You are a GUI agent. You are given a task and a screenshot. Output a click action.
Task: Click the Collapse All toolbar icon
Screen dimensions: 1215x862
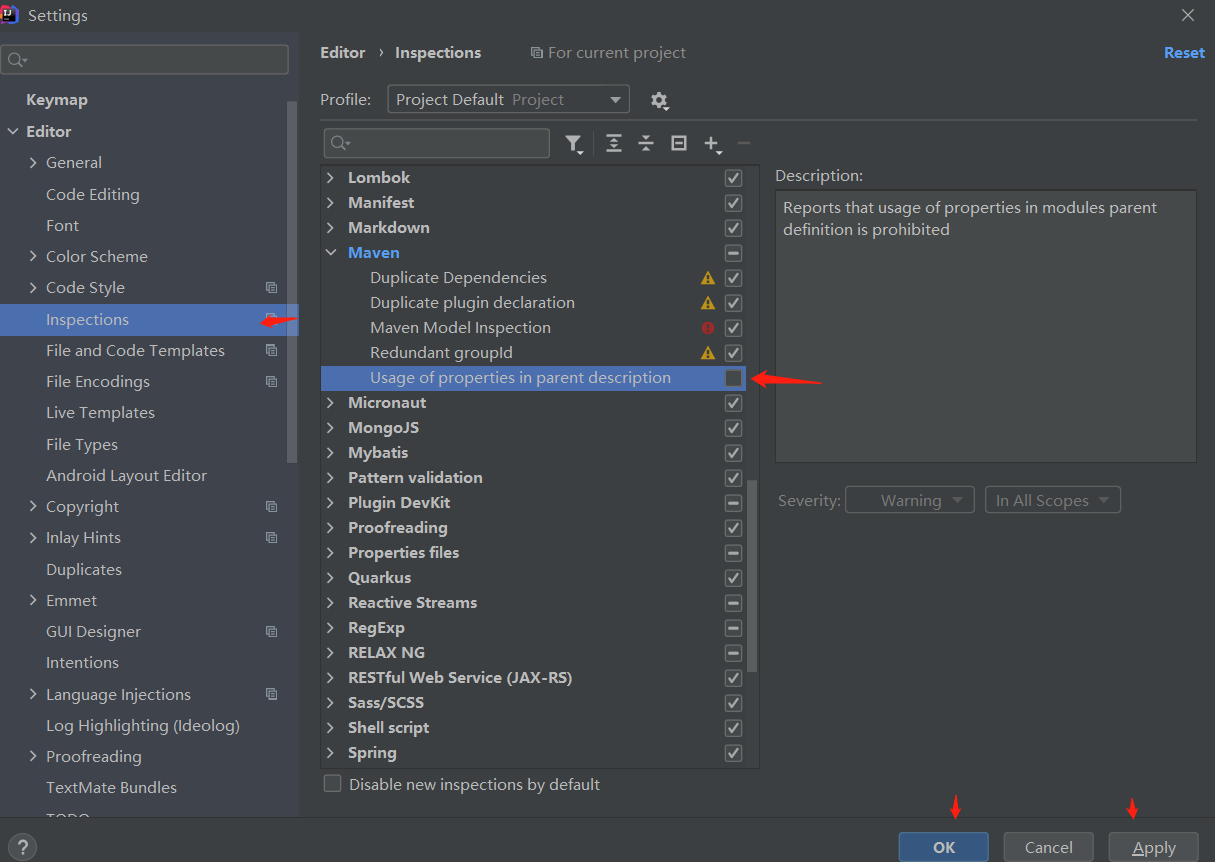coord(646,144)
